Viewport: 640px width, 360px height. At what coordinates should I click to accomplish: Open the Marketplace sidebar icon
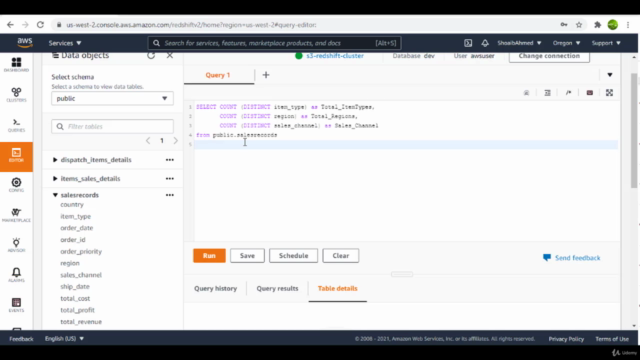16,215
